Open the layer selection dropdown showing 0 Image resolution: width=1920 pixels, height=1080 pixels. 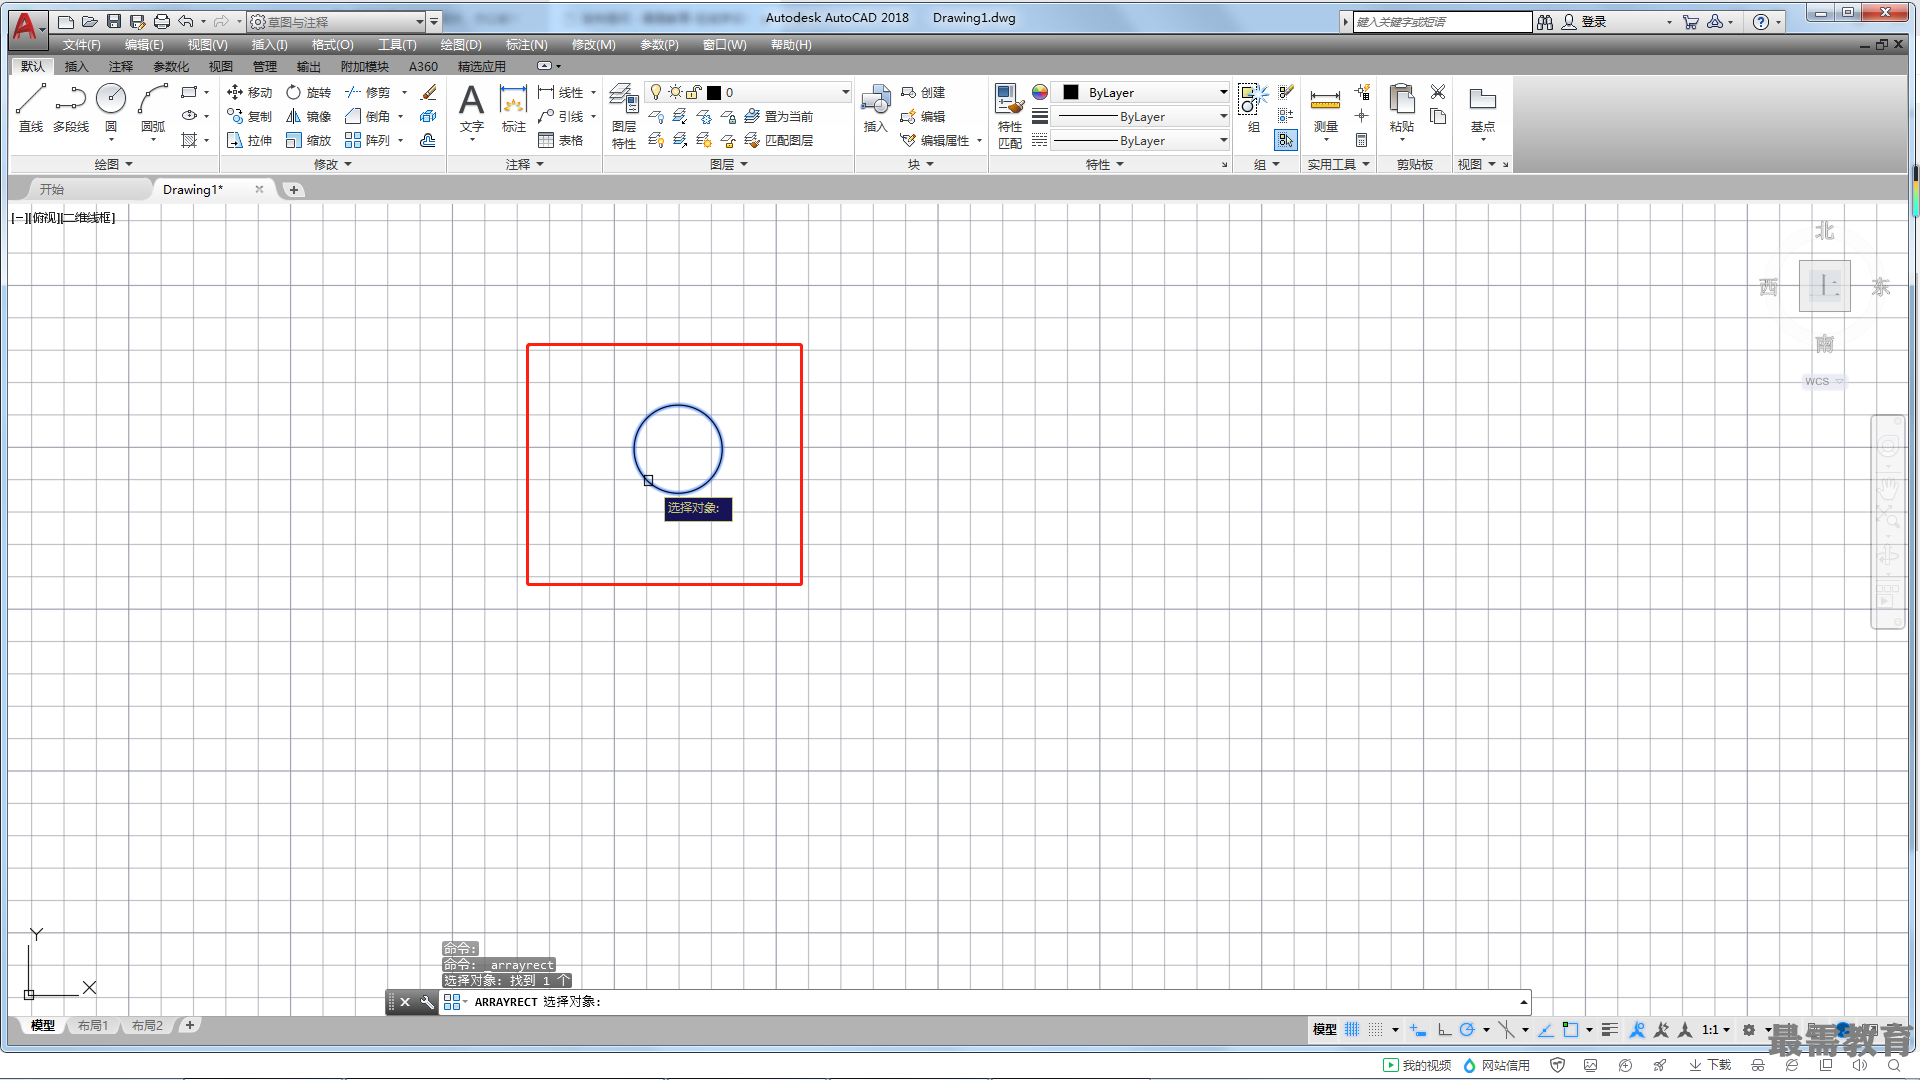(x=748, y=92)
